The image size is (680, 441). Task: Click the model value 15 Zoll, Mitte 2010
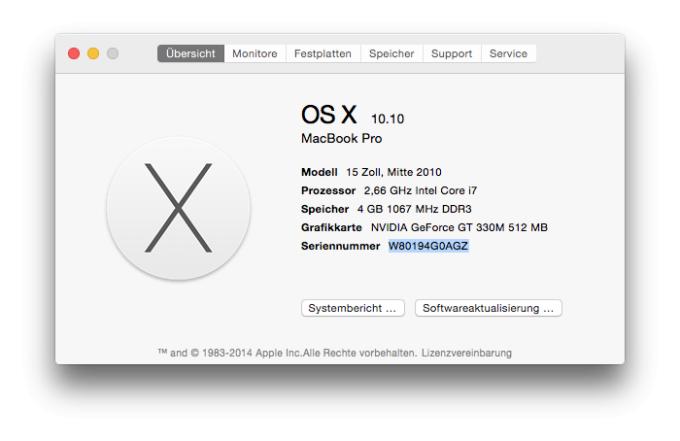tap(394, 172)
